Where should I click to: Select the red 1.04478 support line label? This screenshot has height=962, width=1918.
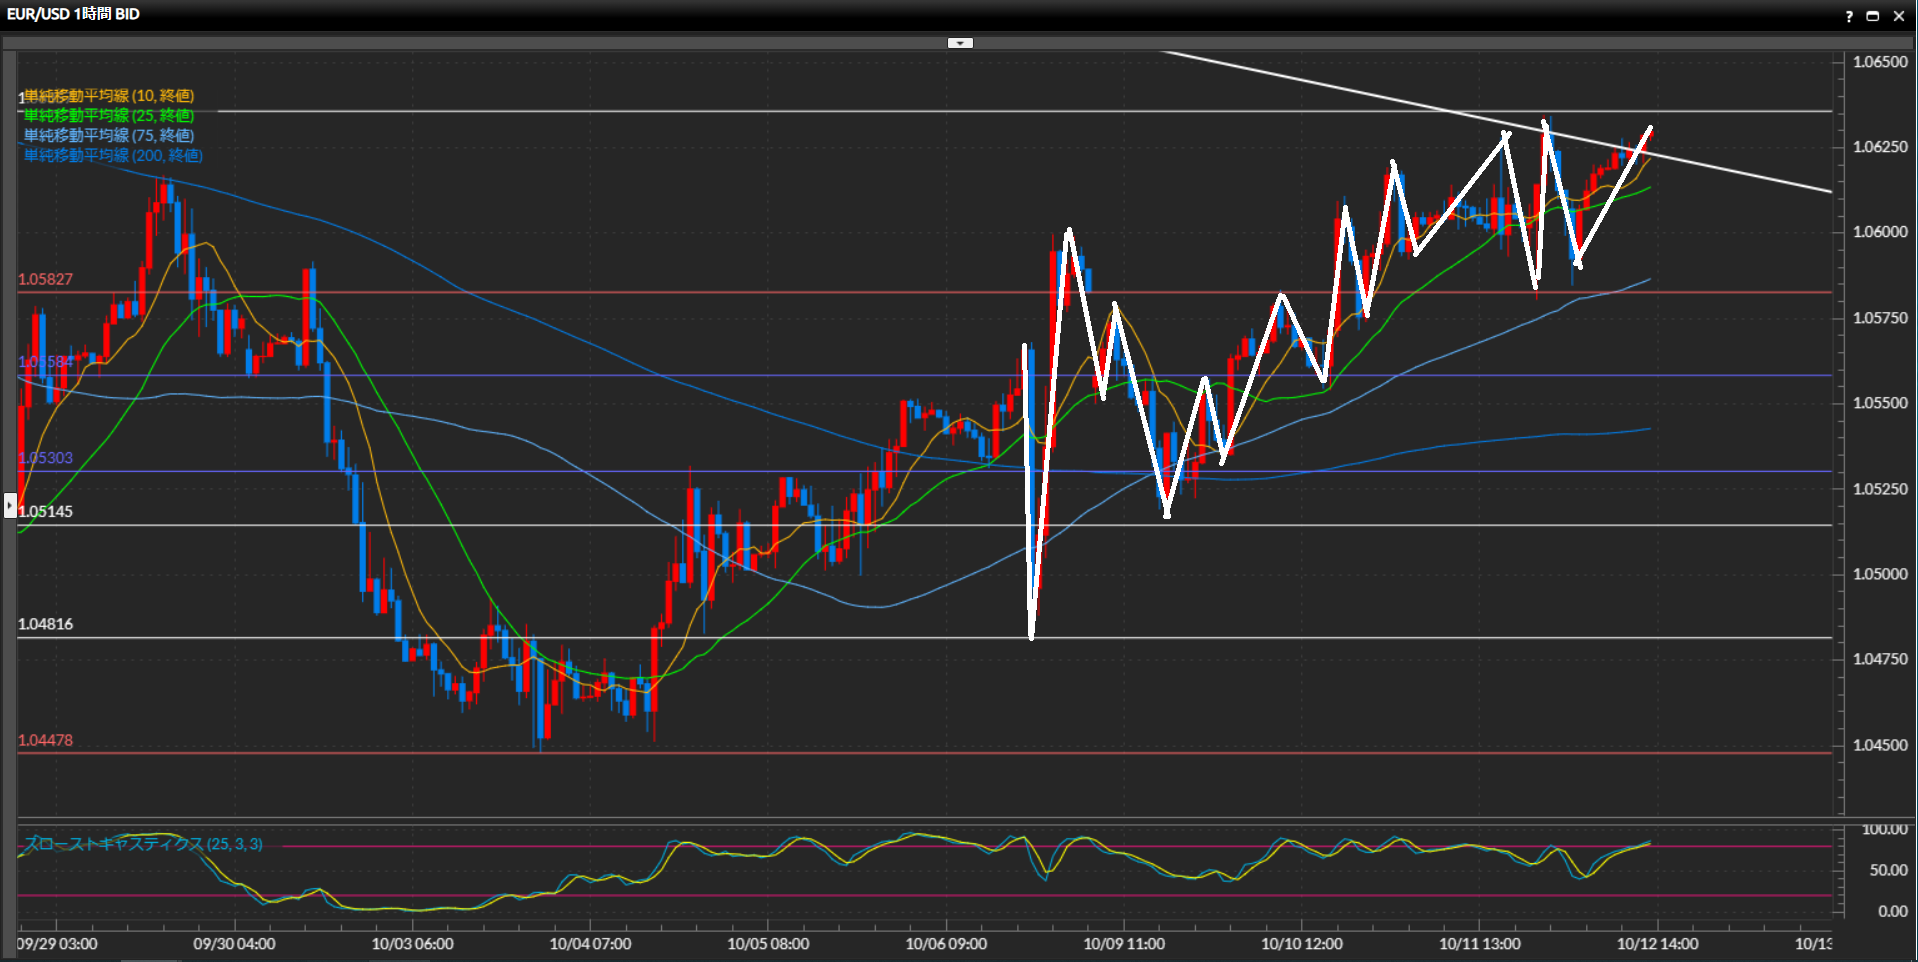pyautogui.click(x=46, y=740)
